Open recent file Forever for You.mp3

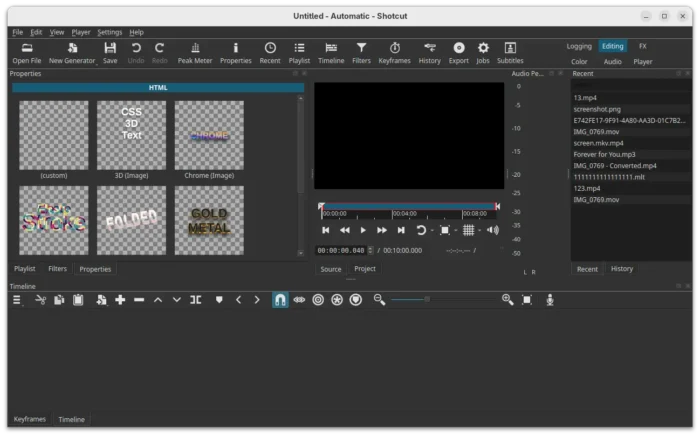coord(606,154)
